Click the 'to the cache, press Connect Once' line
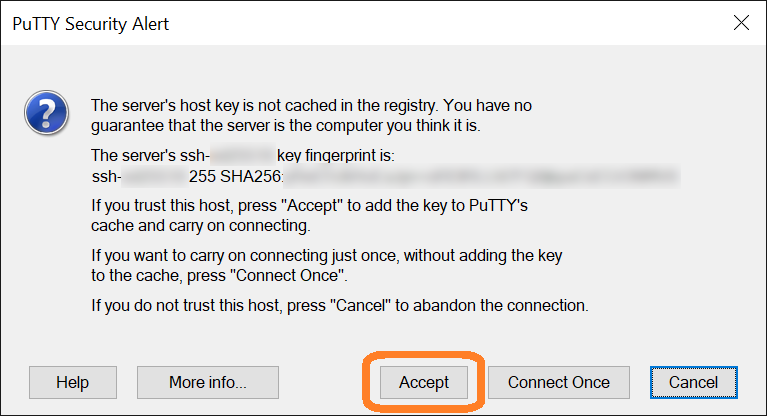 click(219, 276)
